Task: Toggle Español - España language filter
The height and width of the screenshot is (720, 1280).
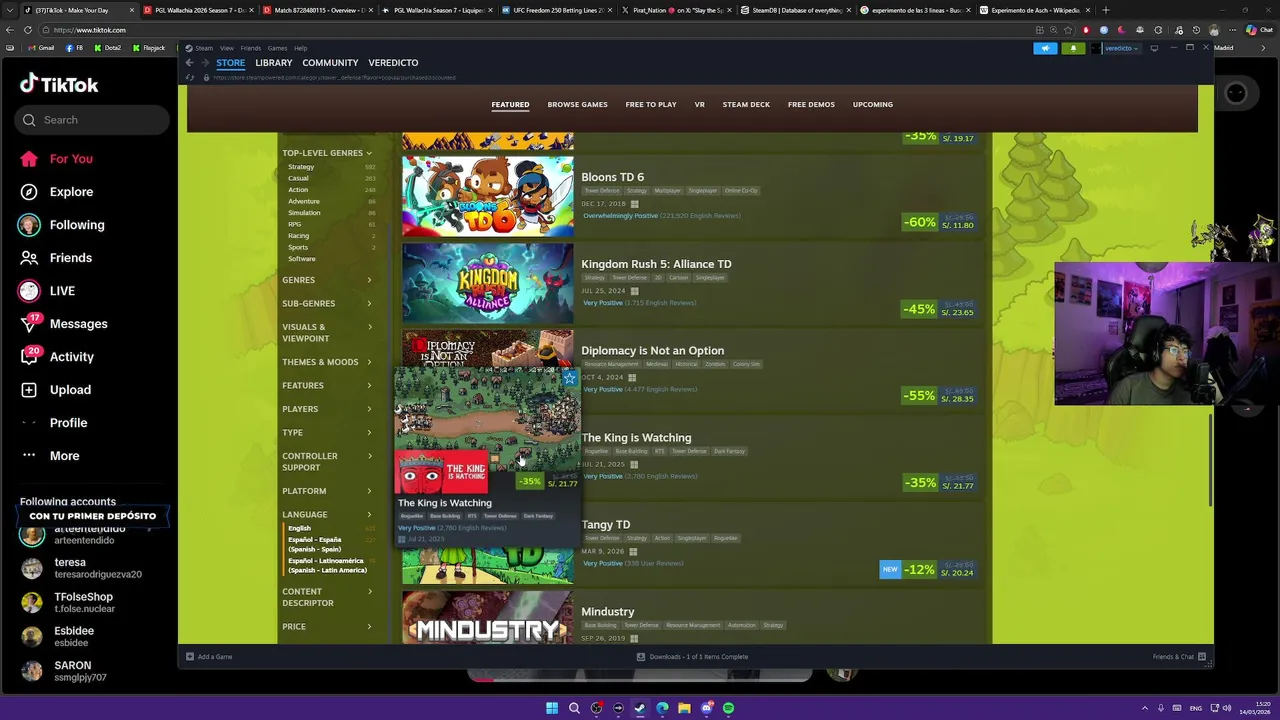Action: point(315,544)
